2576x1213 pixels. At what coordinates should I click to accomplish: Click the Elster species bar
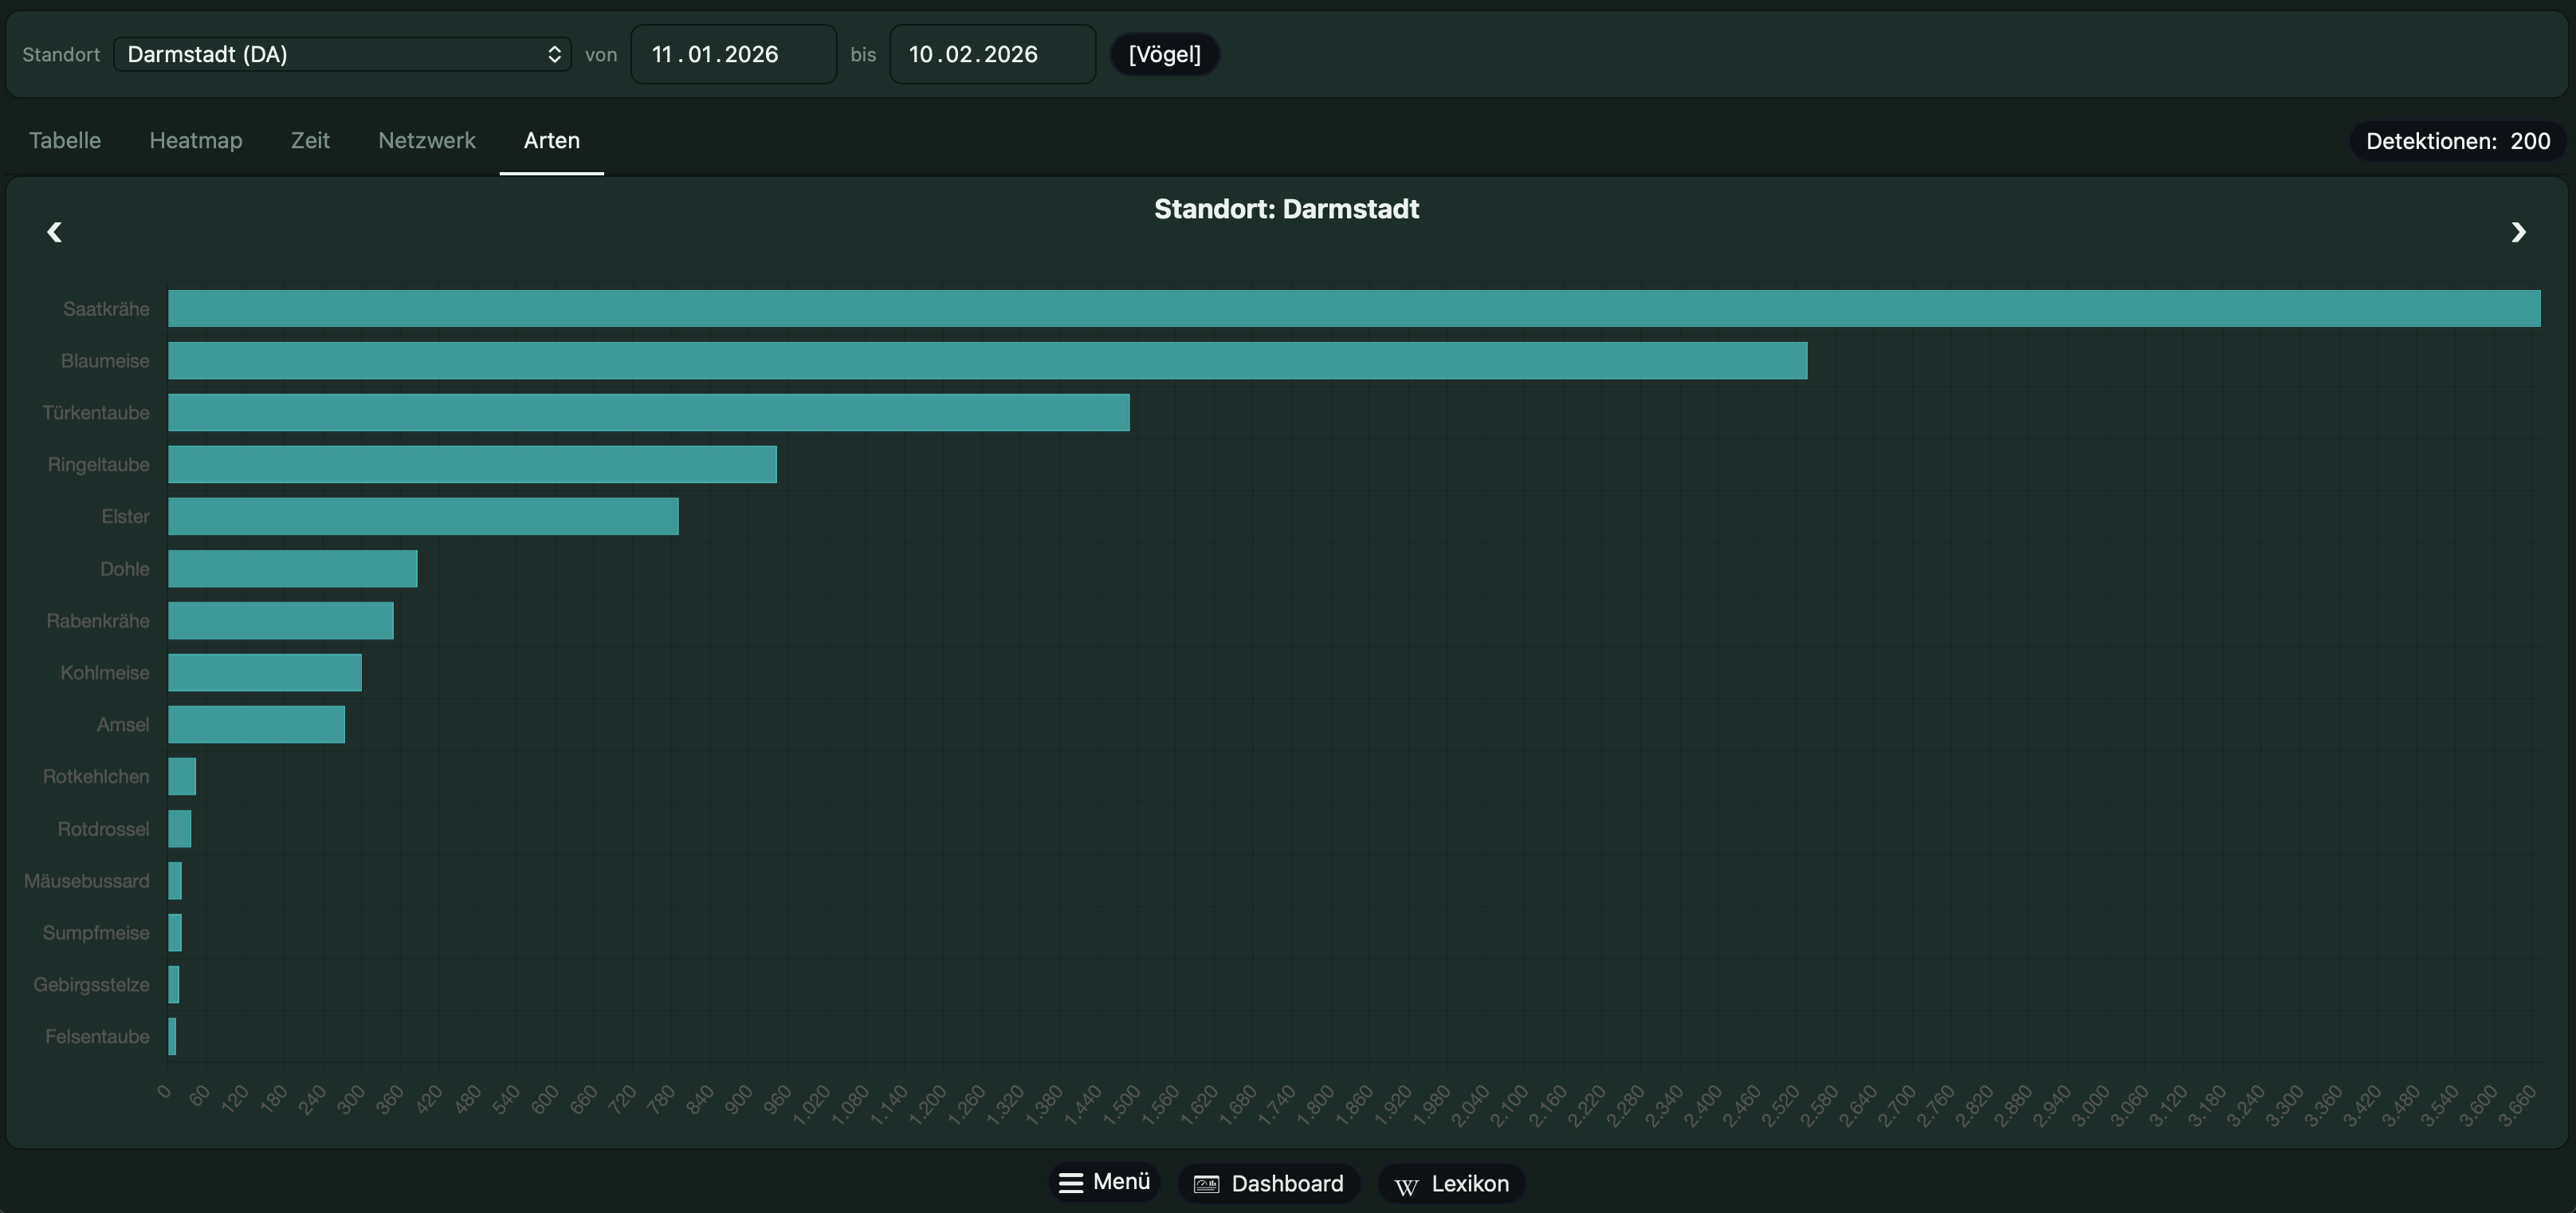click(423, 516)
